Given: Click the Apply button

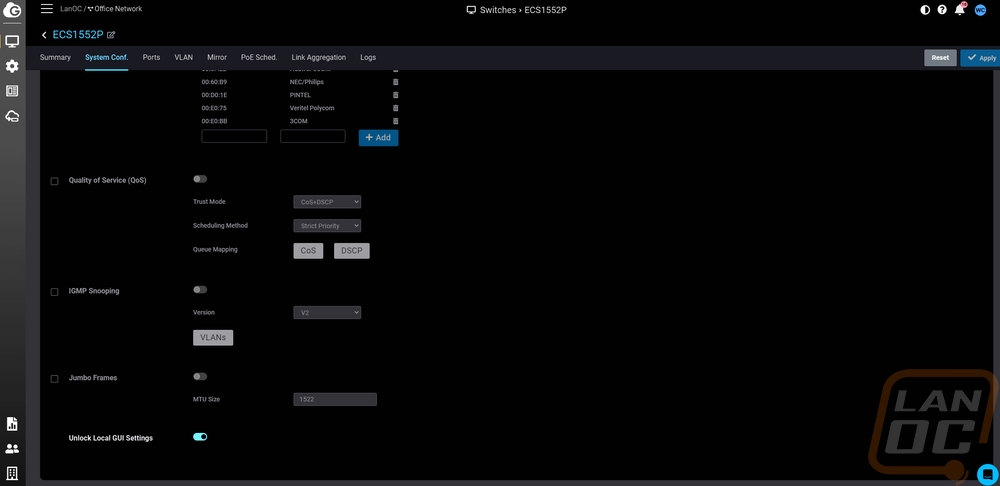Looking at the screenshot, I should pyautogui.click(x=980, y=58).
